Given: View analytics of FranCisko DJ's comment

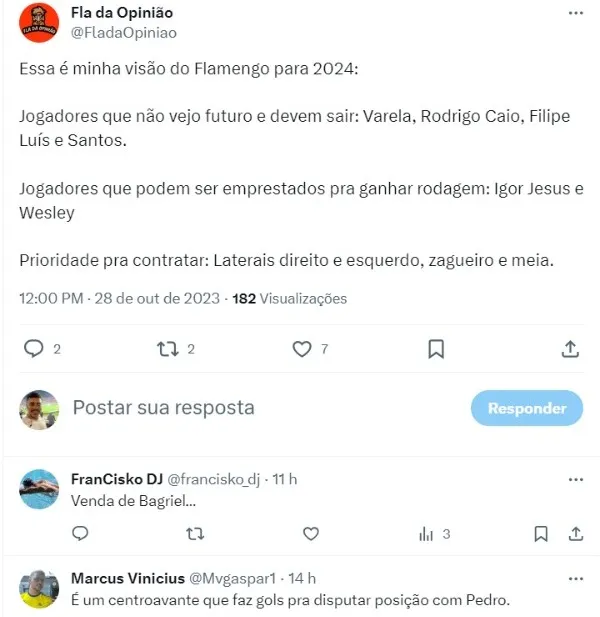Looking at the screenshot, I should click(426, 534).
